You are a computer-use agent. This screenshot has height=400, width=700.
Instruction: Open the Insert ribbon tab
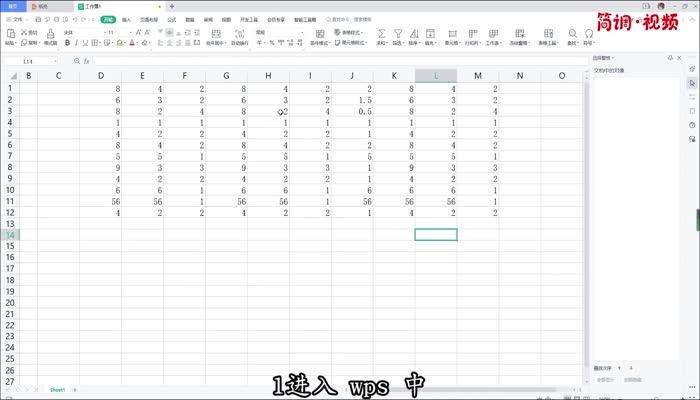point(126,20)
